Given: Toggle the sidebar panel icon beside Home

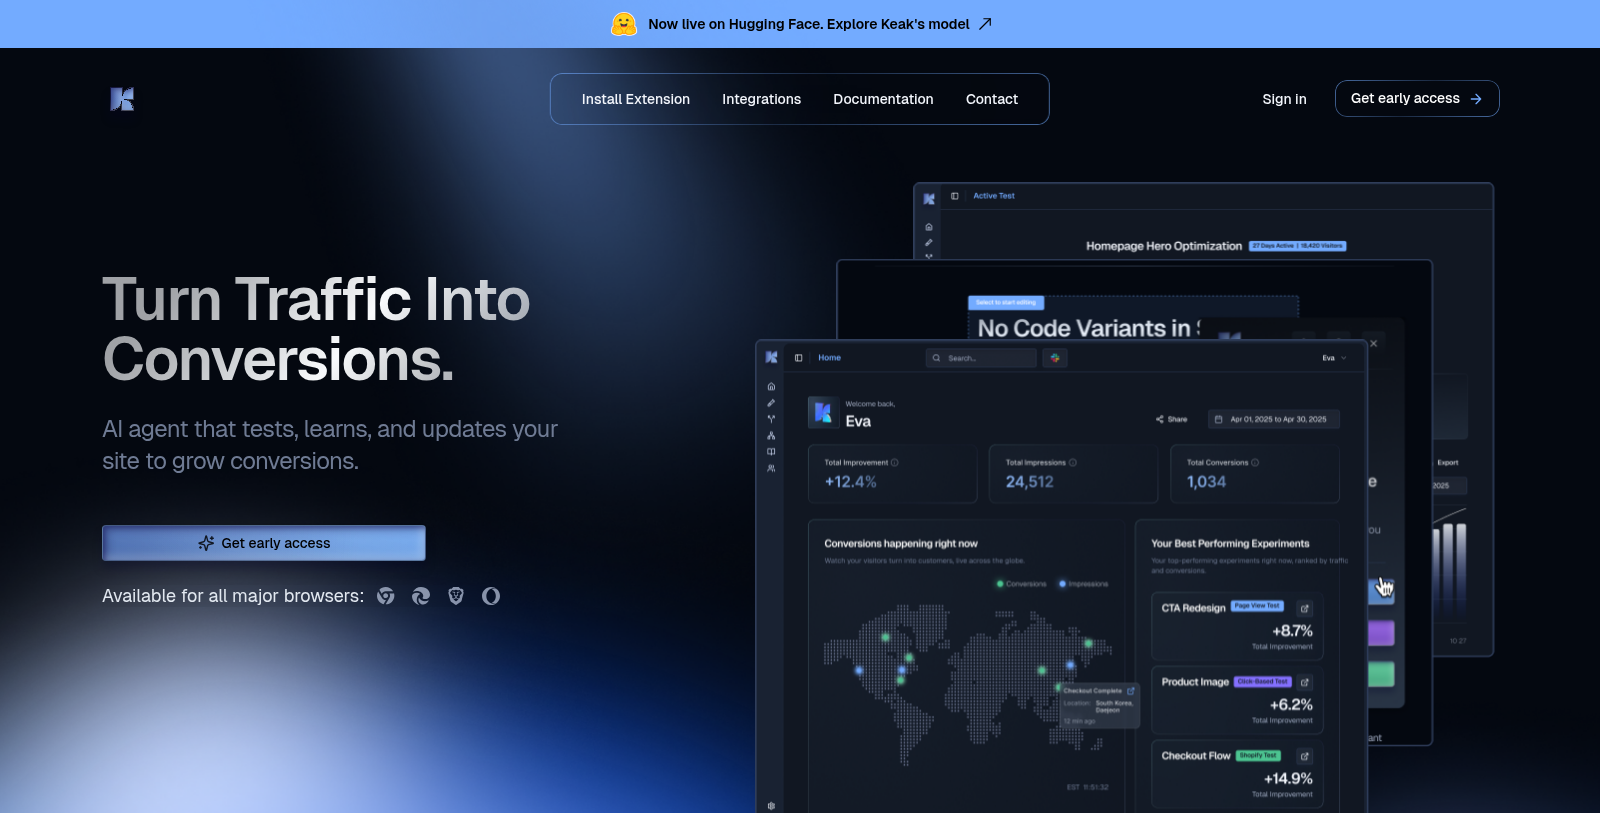Looking at the screenshot, I should [x=798, y=357].
